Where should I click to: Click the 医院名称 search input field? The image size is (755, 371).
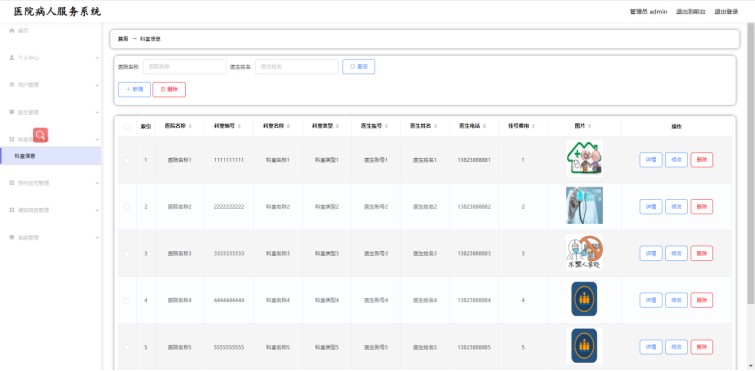[x=185, y=67]
